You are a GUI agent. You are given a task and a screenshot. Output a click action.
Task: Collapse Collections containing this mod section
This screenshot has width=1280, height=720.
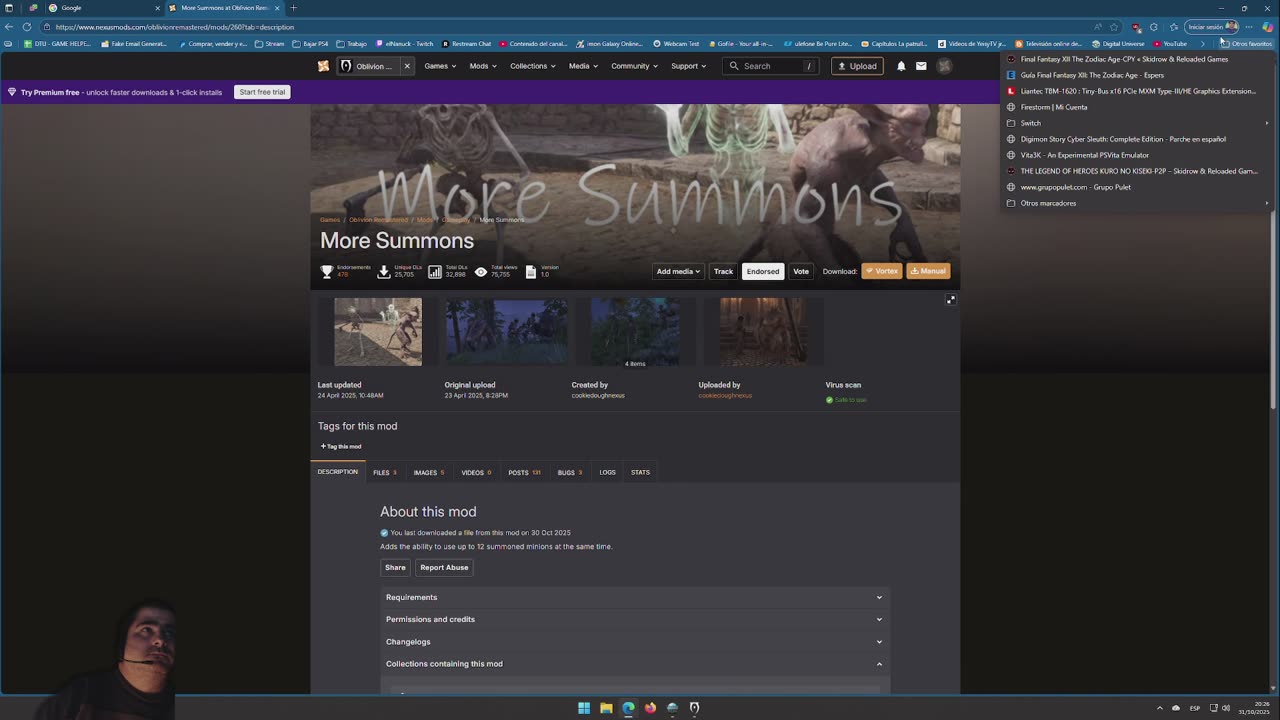(x=635, y=664)
